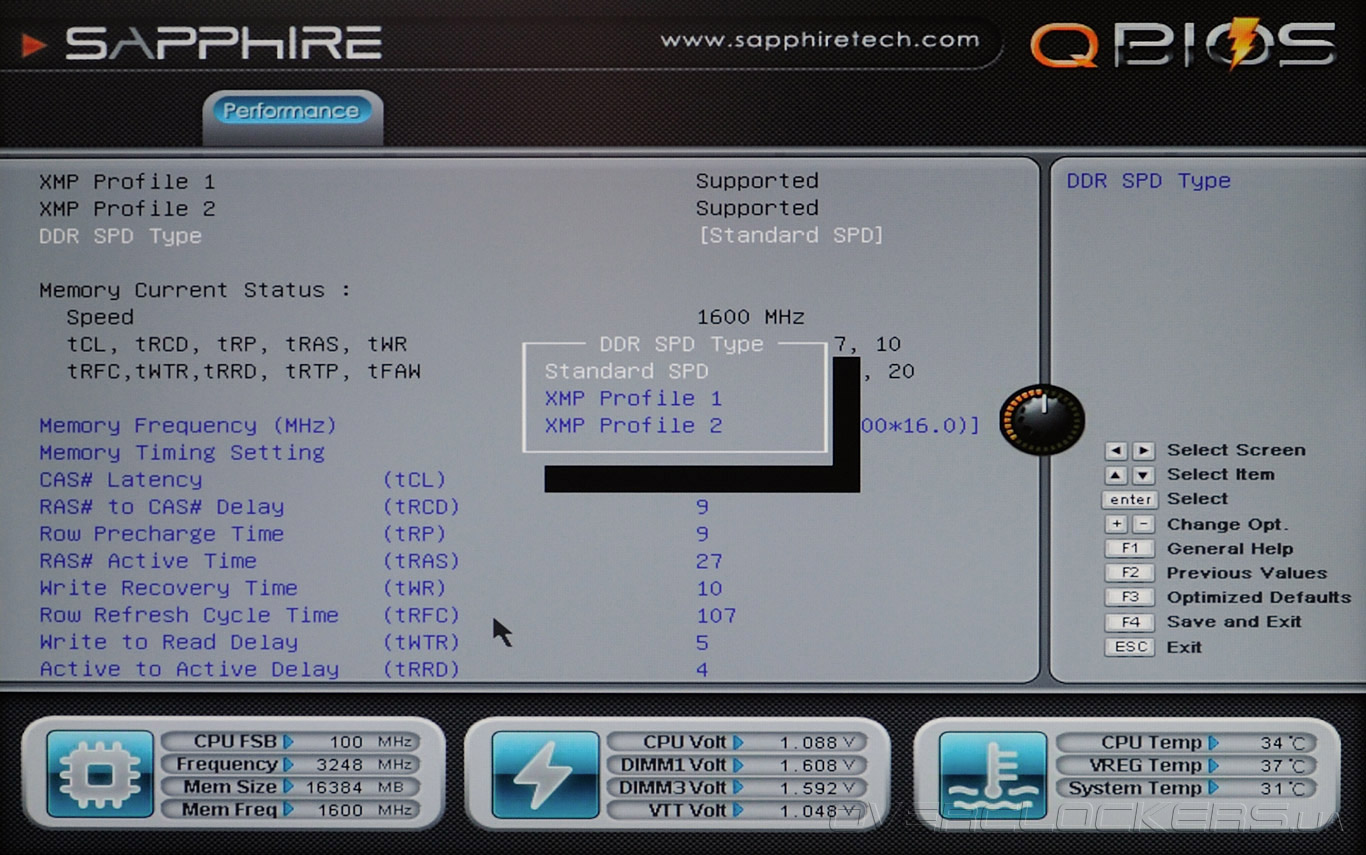Click the lightning bolt voltage icon

pyautogui.click(x=545, y=774)
